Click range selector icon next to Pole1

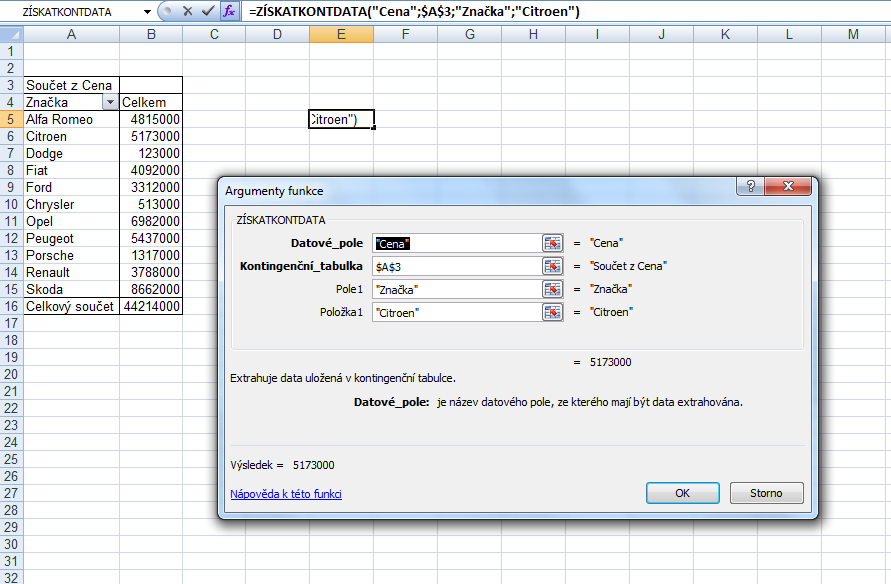(x=552, y=289)
